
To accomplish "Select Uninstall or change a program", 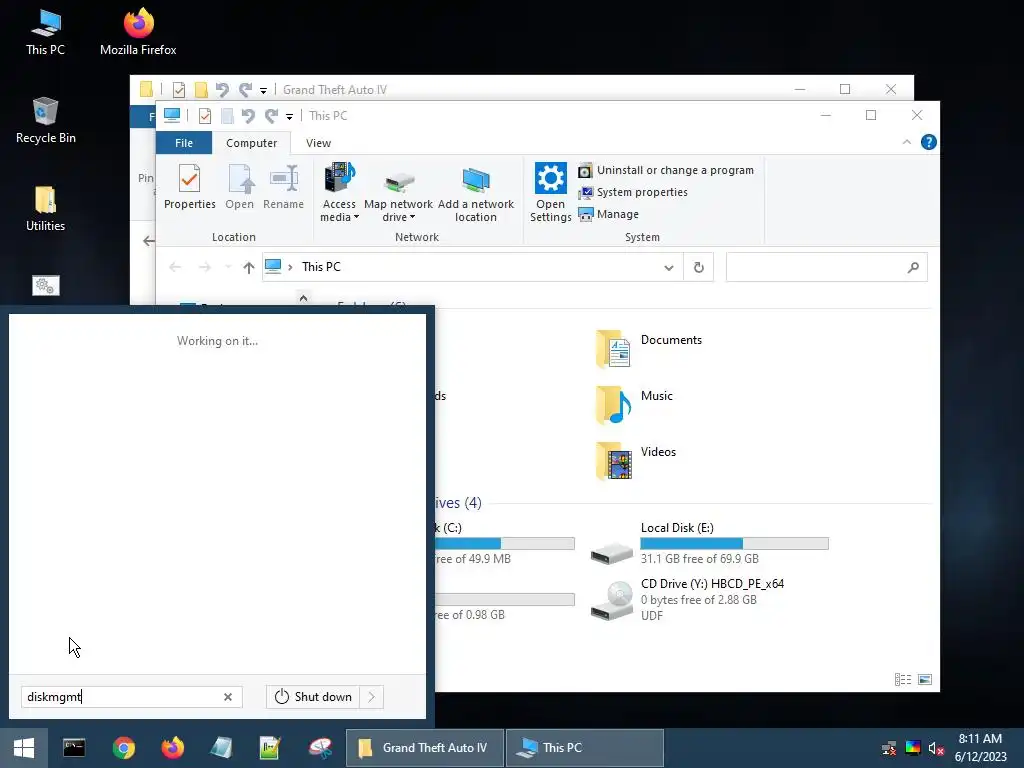I will click(666, 170).
